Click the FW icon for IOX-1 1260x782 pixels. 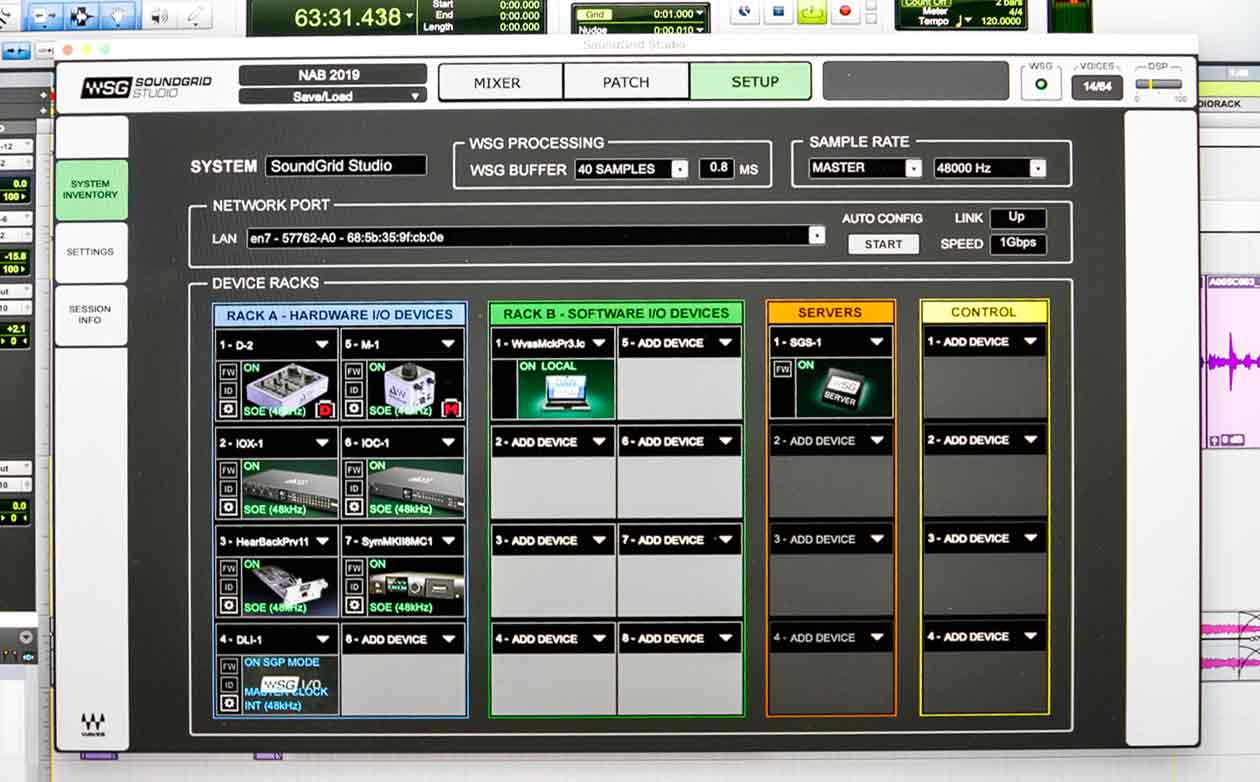[227, 469]
